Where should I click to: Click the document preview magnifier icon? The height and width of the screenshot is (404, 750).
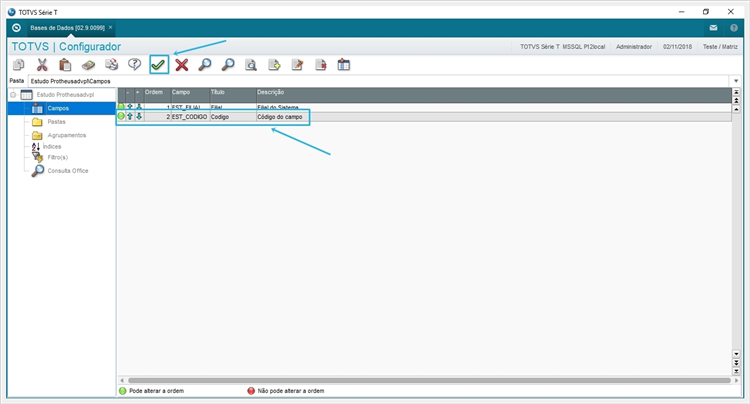[x=251, y=65]
